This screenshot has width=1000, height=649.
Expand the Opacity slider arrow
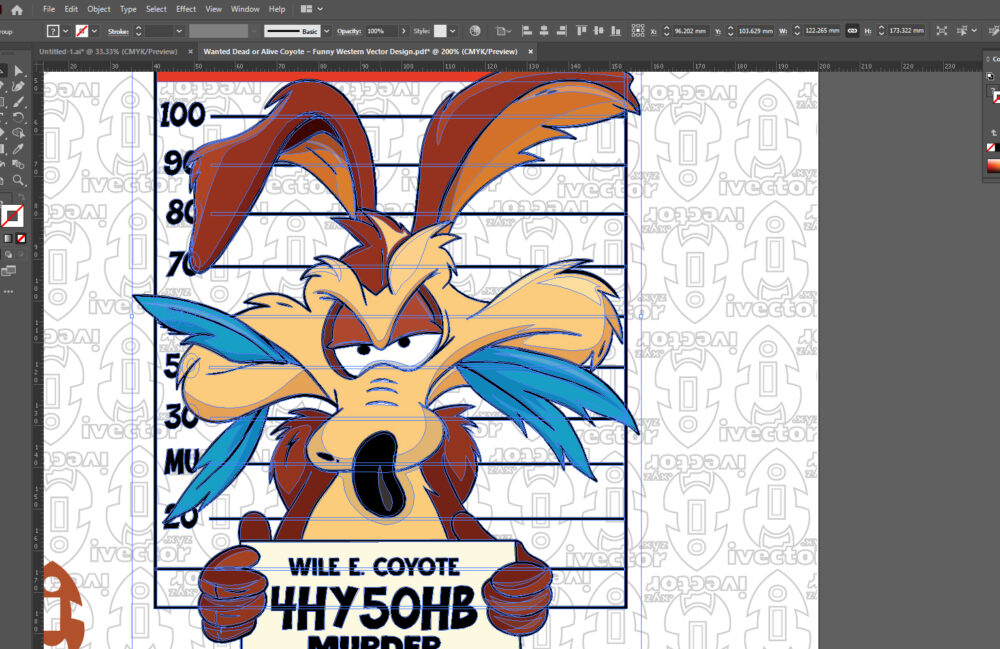[403, 31]
